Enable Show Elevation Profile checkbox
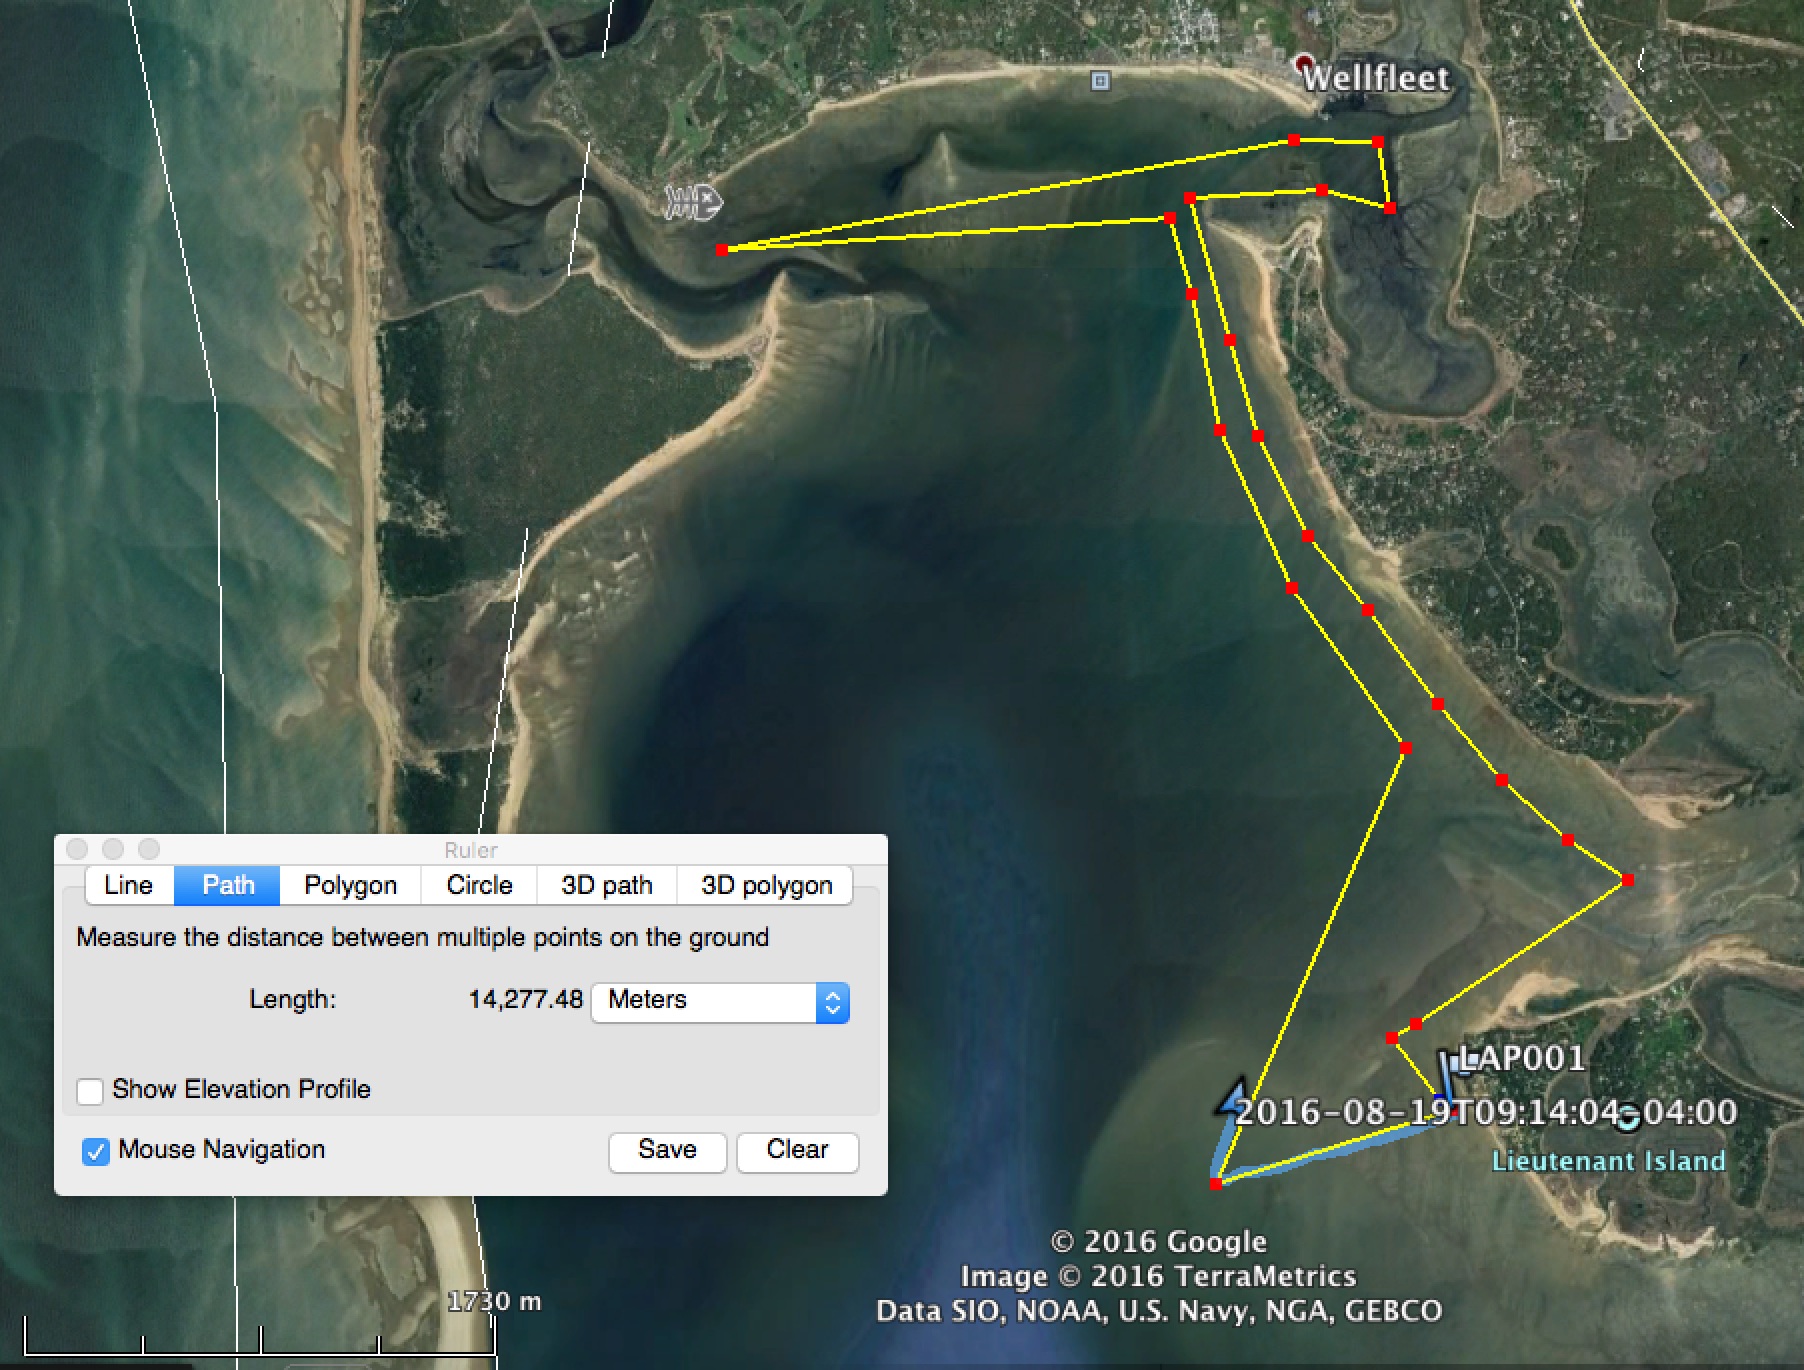 tap(90, 1090)
